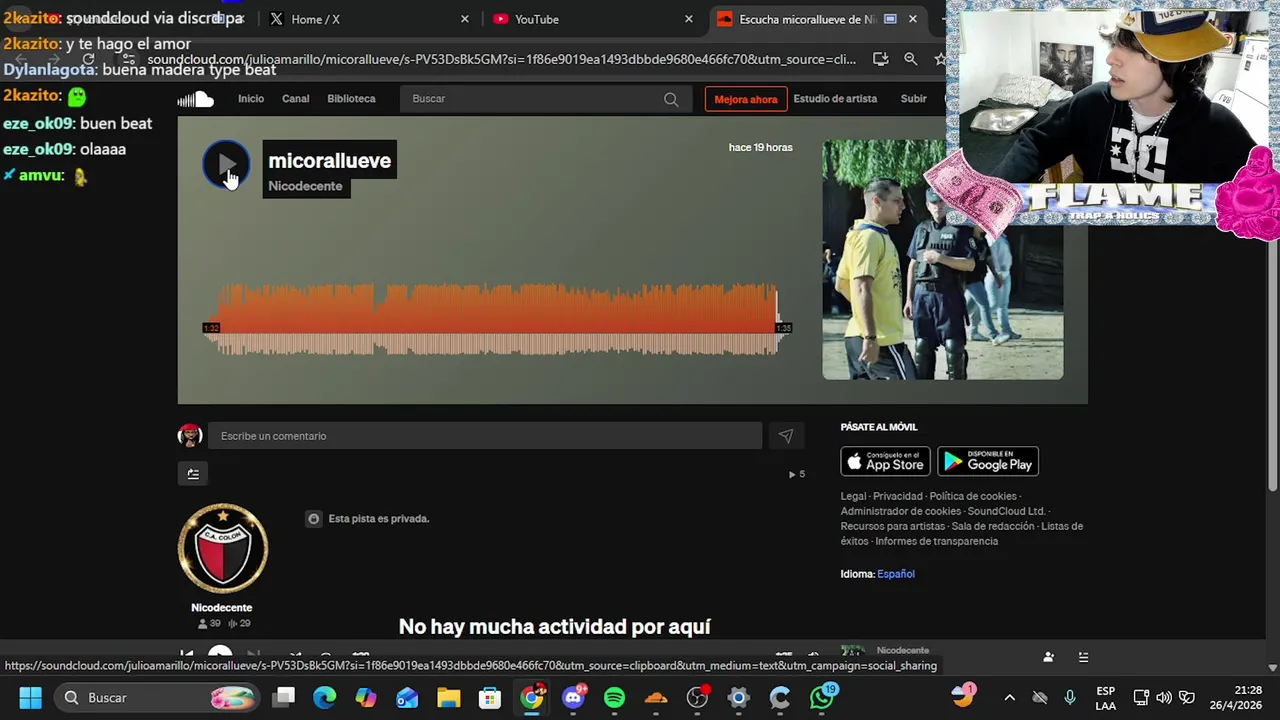Viewport: 1280px width, 720px height.
Task: Open Inicio in SoundCloud navigation
Action: 251,99
